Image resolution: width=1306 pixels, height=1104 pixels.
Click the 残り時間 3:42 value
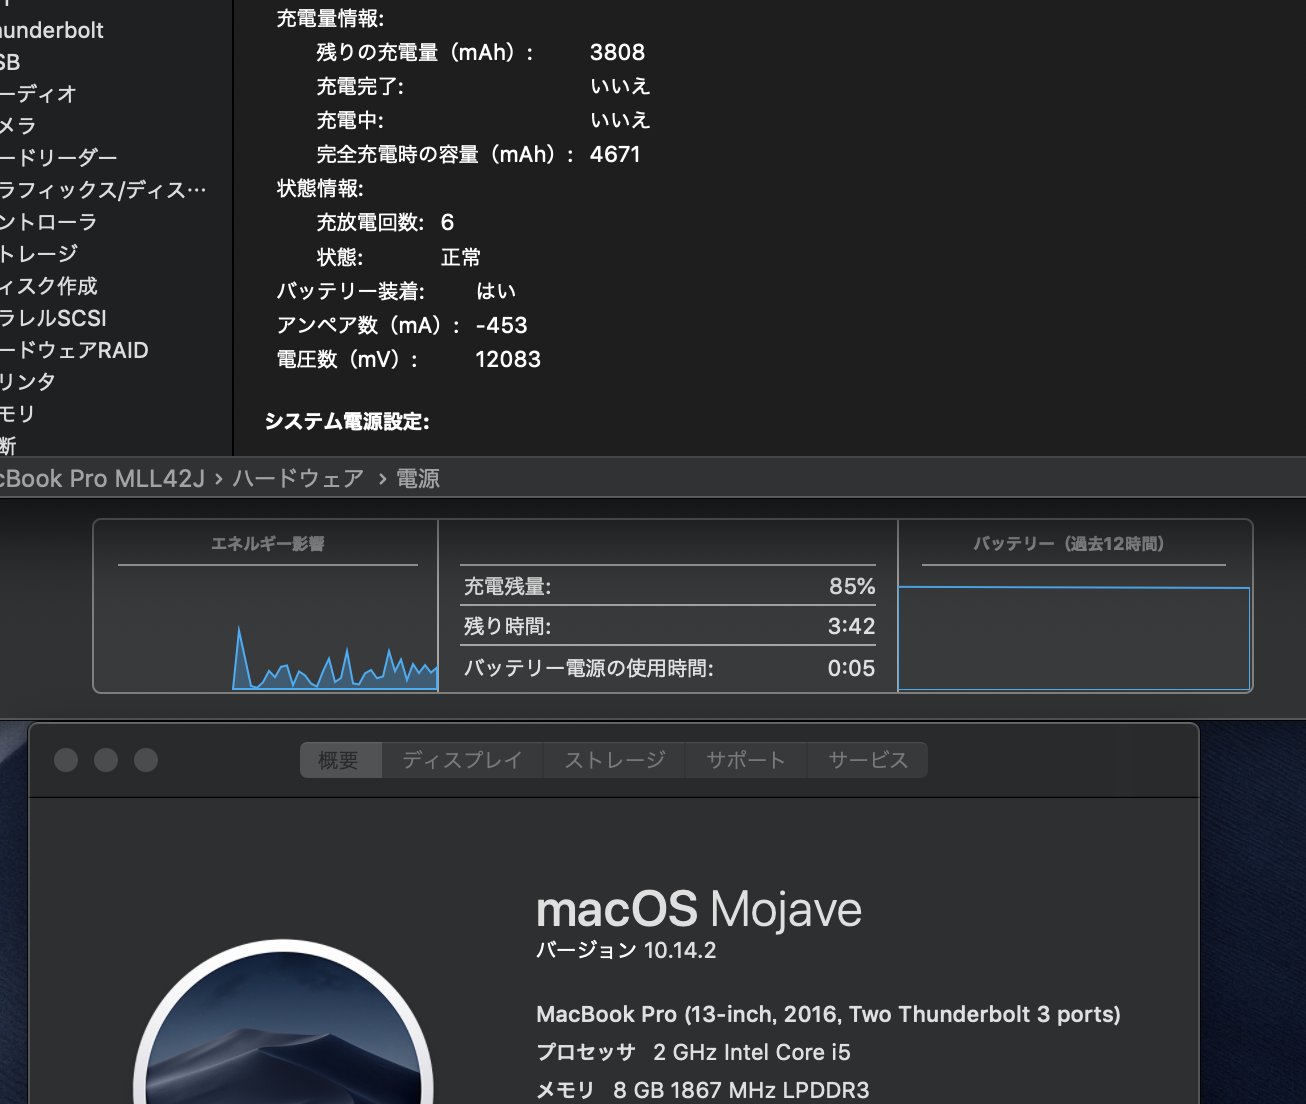(852, 627)
